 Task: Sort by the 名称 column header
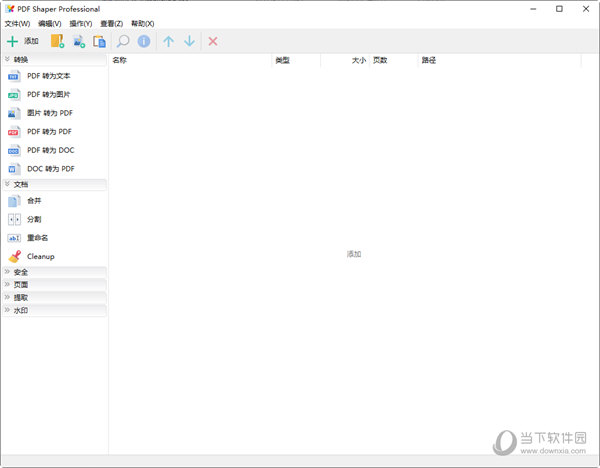120,60
